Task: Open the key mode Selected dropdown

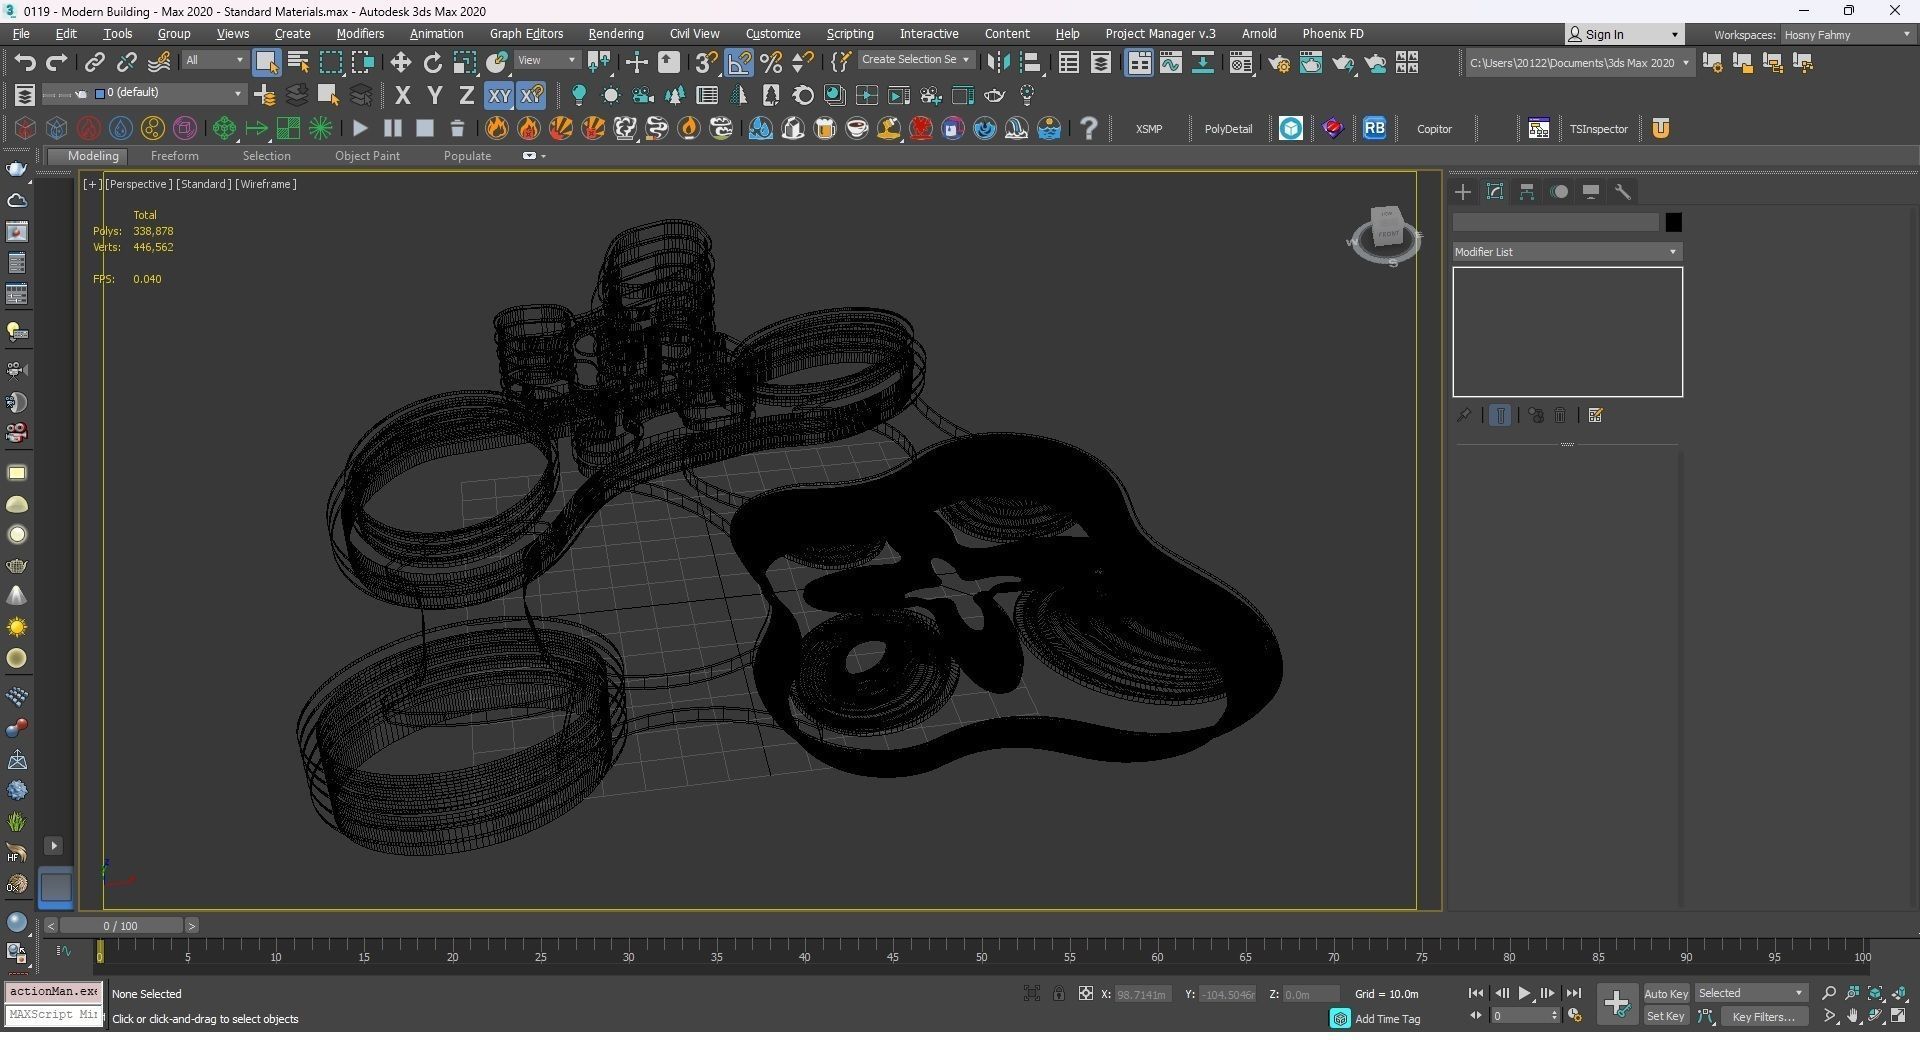Action: click(x=1751, y=994)
